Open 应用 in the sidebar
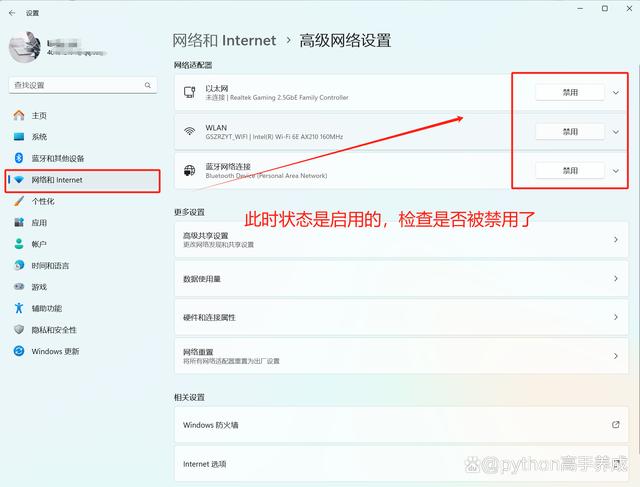Viewport: 640px width, 487px height. tap(83, 223)
